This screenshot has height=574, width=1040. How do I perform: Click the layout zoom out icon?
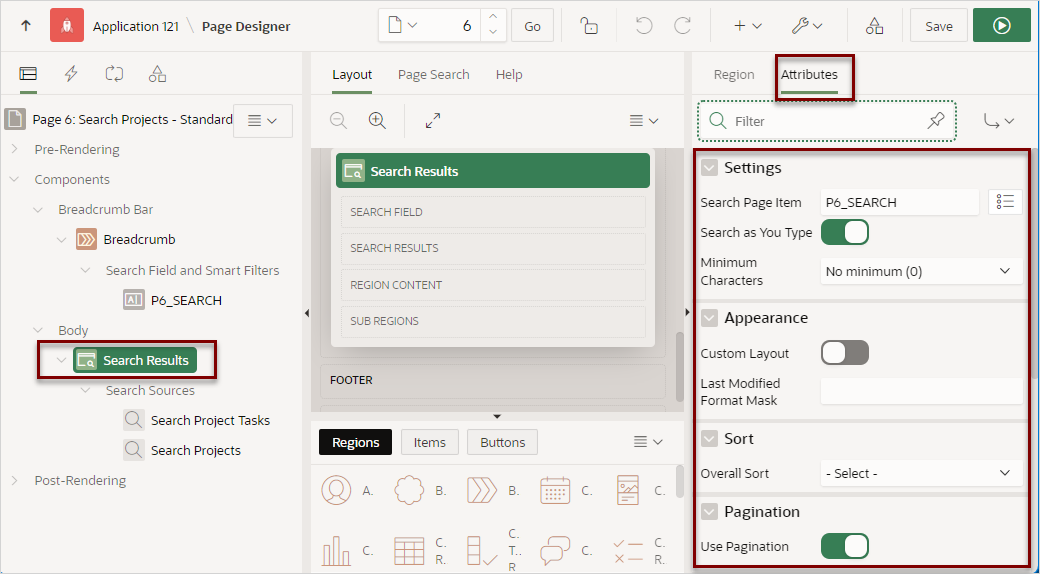338,120
